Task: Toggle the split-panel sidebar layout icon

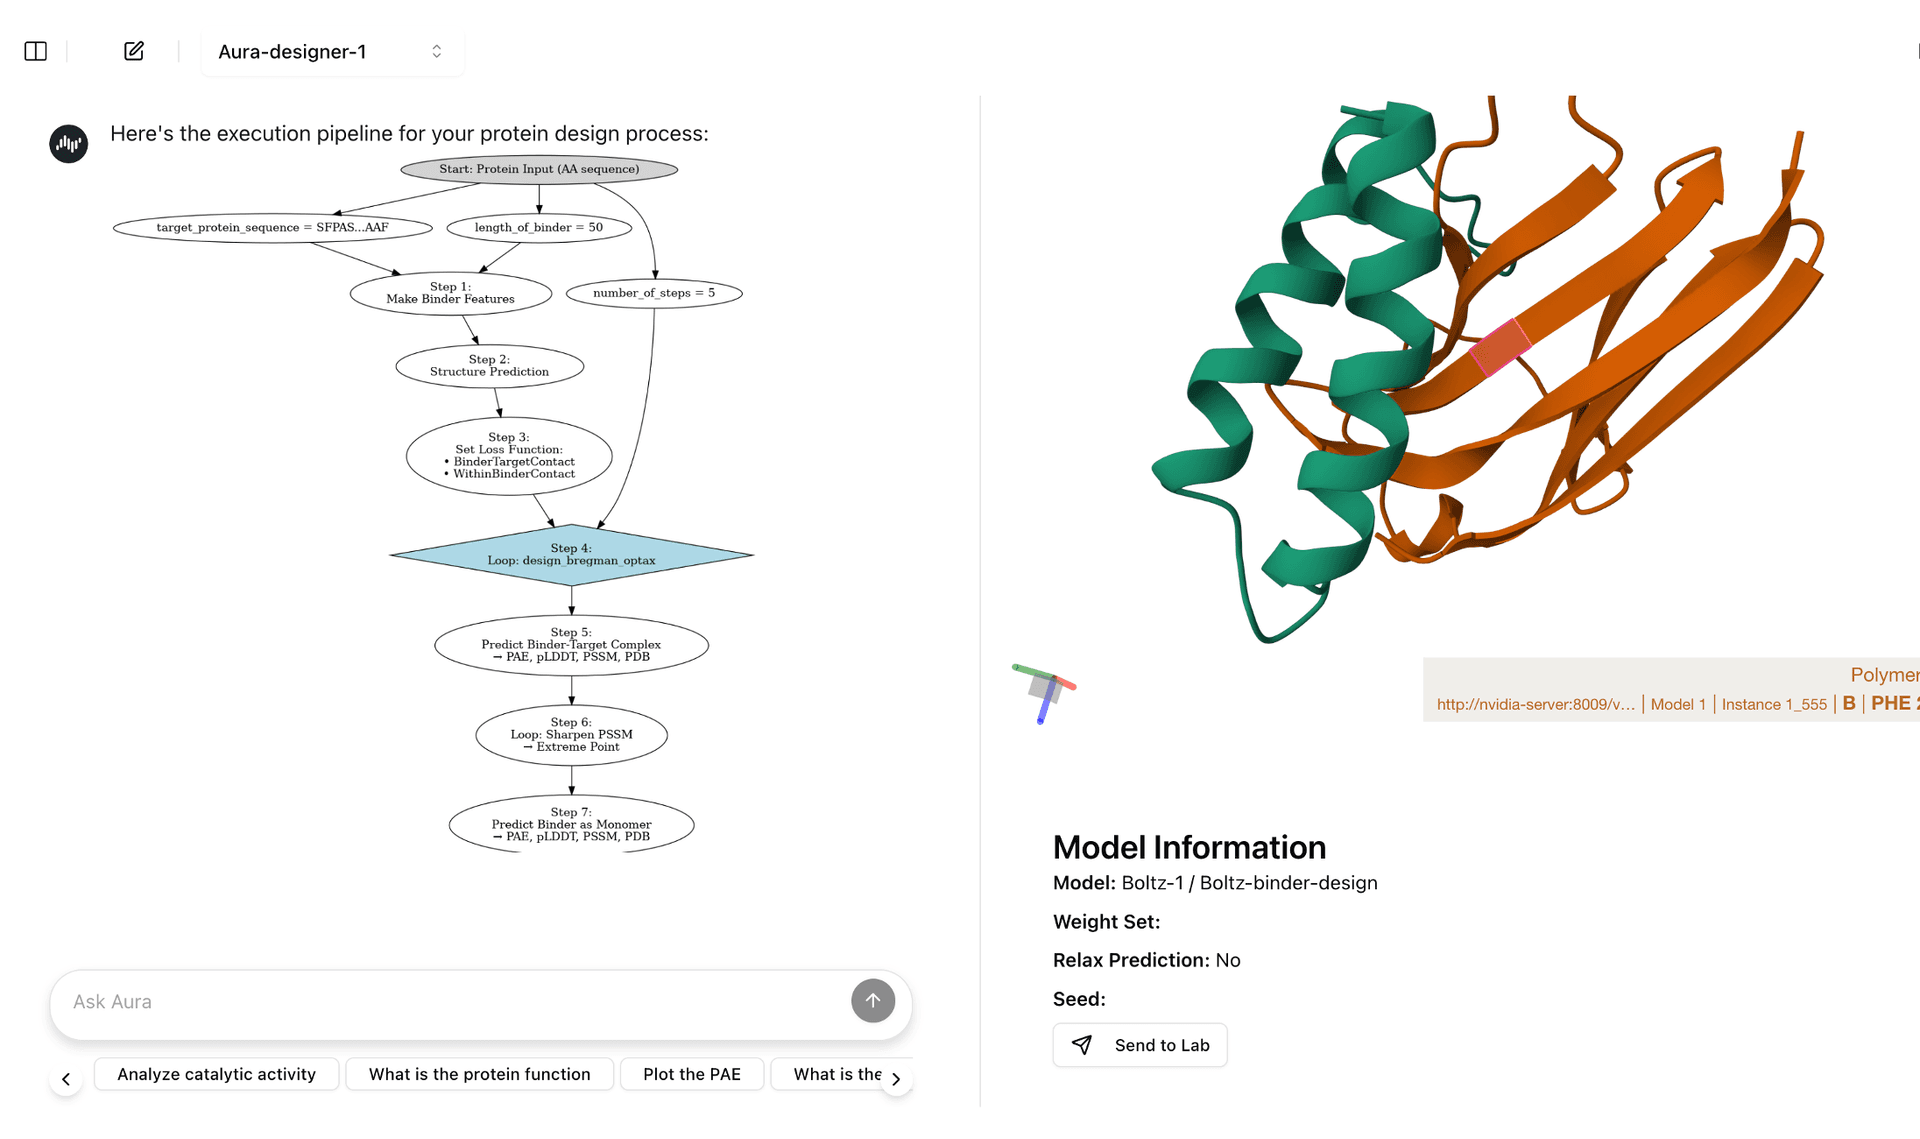Action: point(34,51)
